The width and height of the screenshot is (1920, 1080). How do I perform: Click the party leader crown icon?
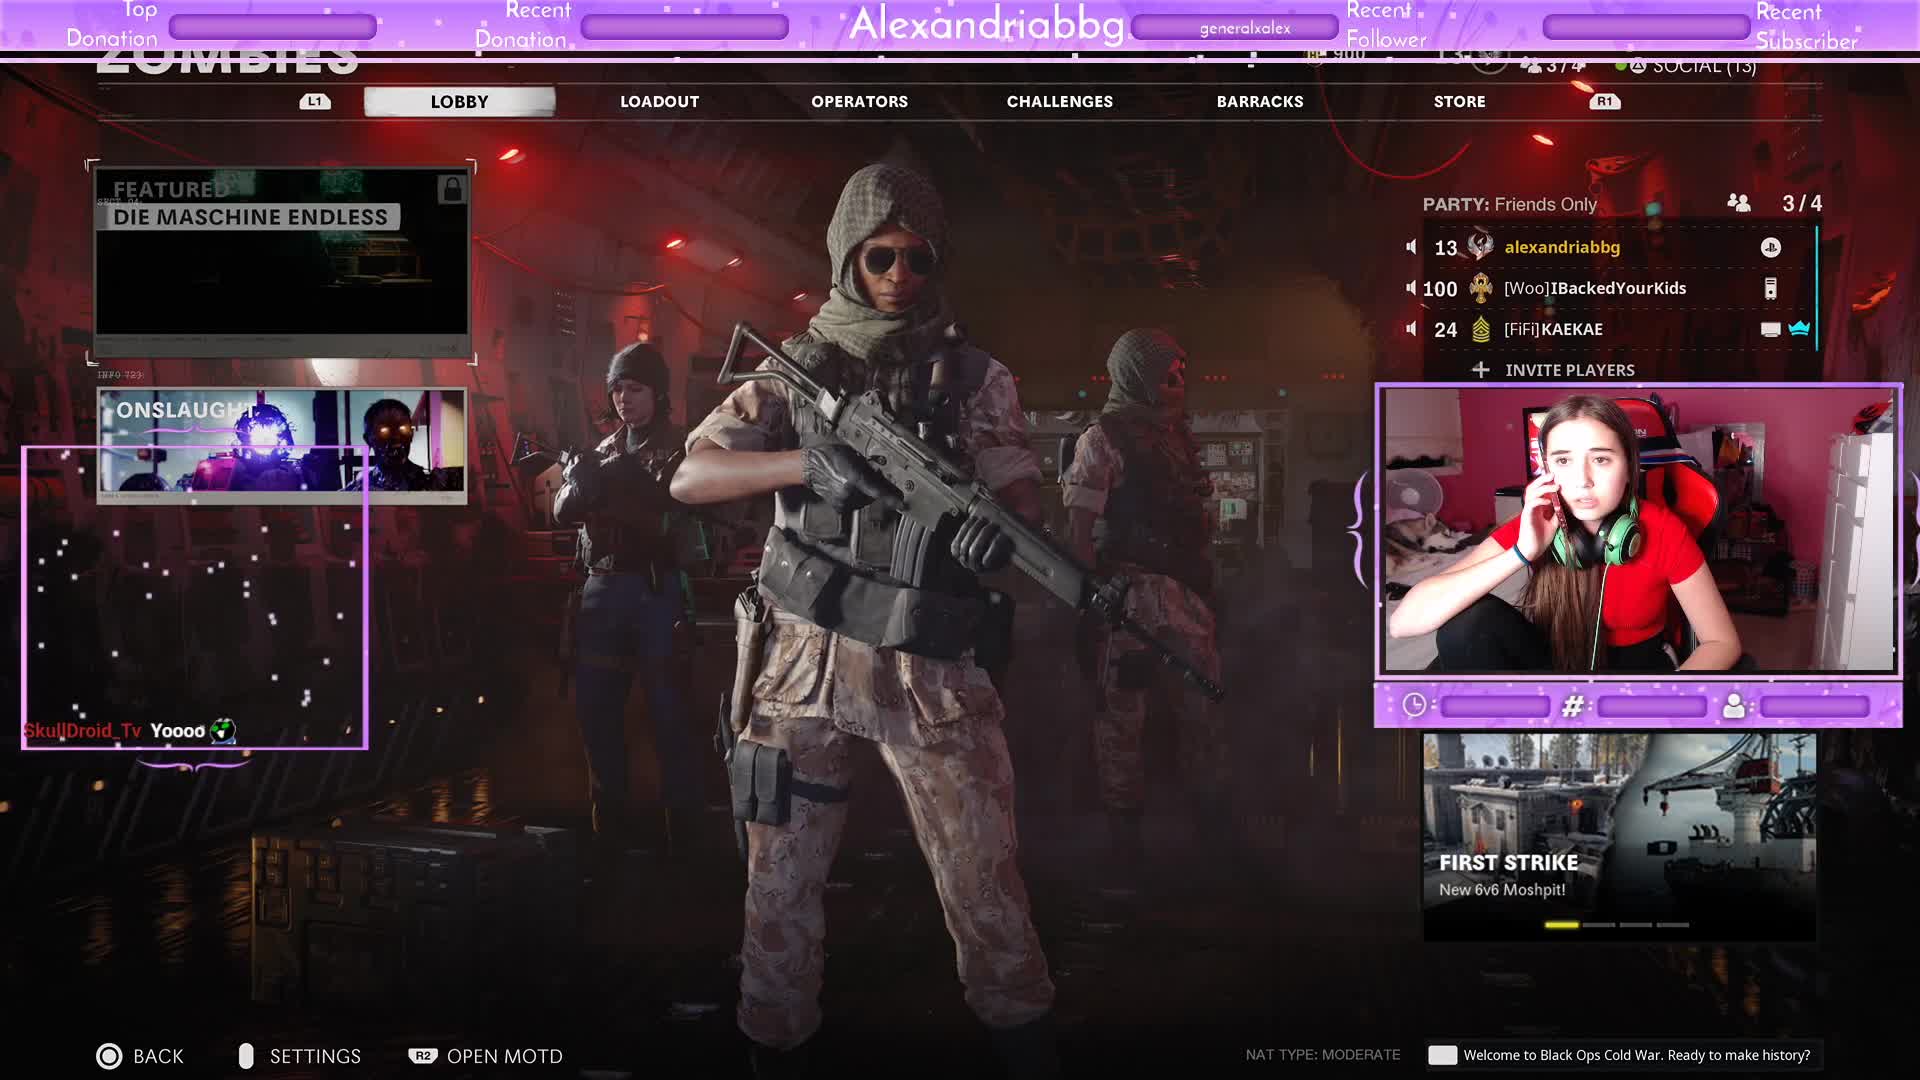tap(1799, 328)
